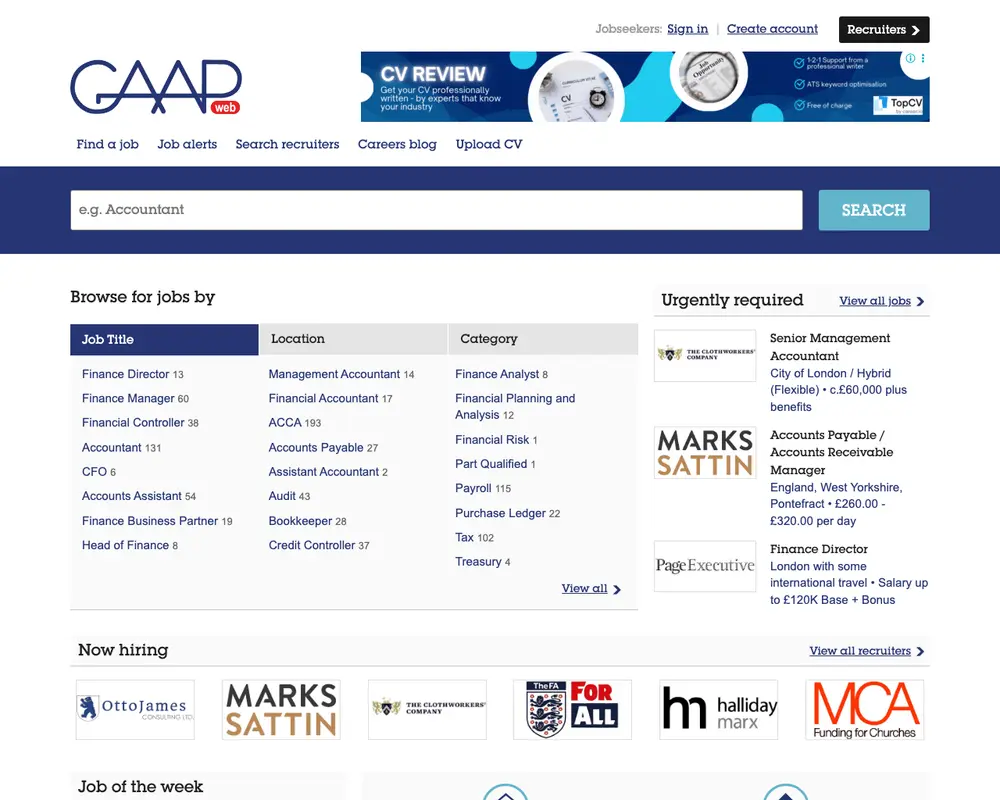Click the Clothworkers' Company logo in Urgently required
This screenshot has width=1000, height=800.
coord(705,355)
